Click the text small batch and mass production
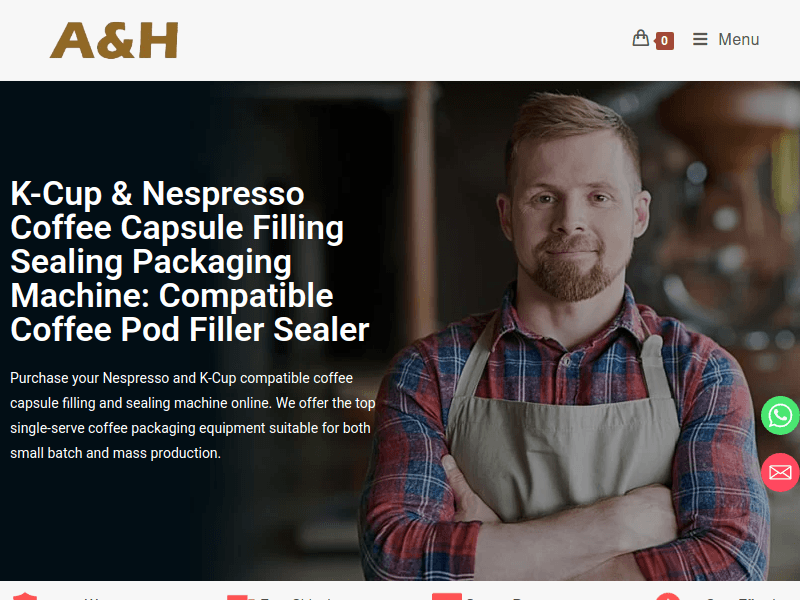Viewport: 800px width, 600px height. click(115, 453)
